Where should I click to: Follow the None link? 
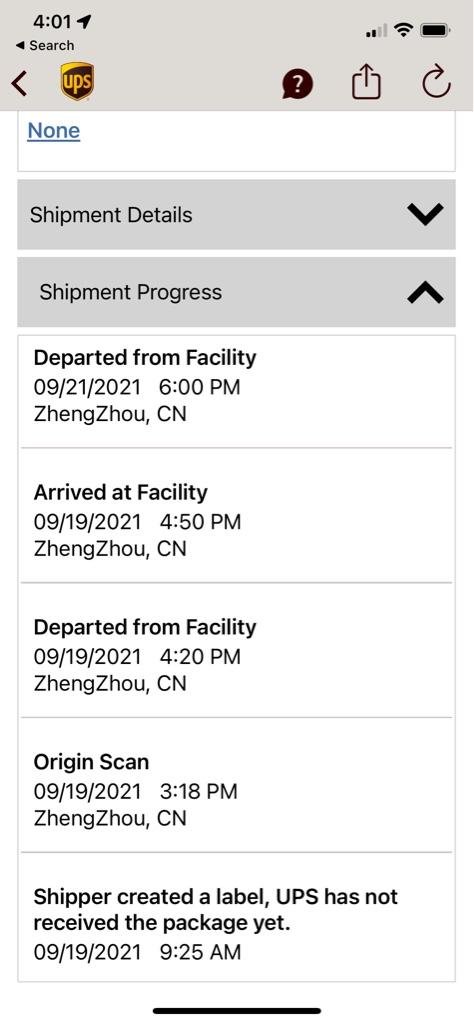tap(54, 131)
